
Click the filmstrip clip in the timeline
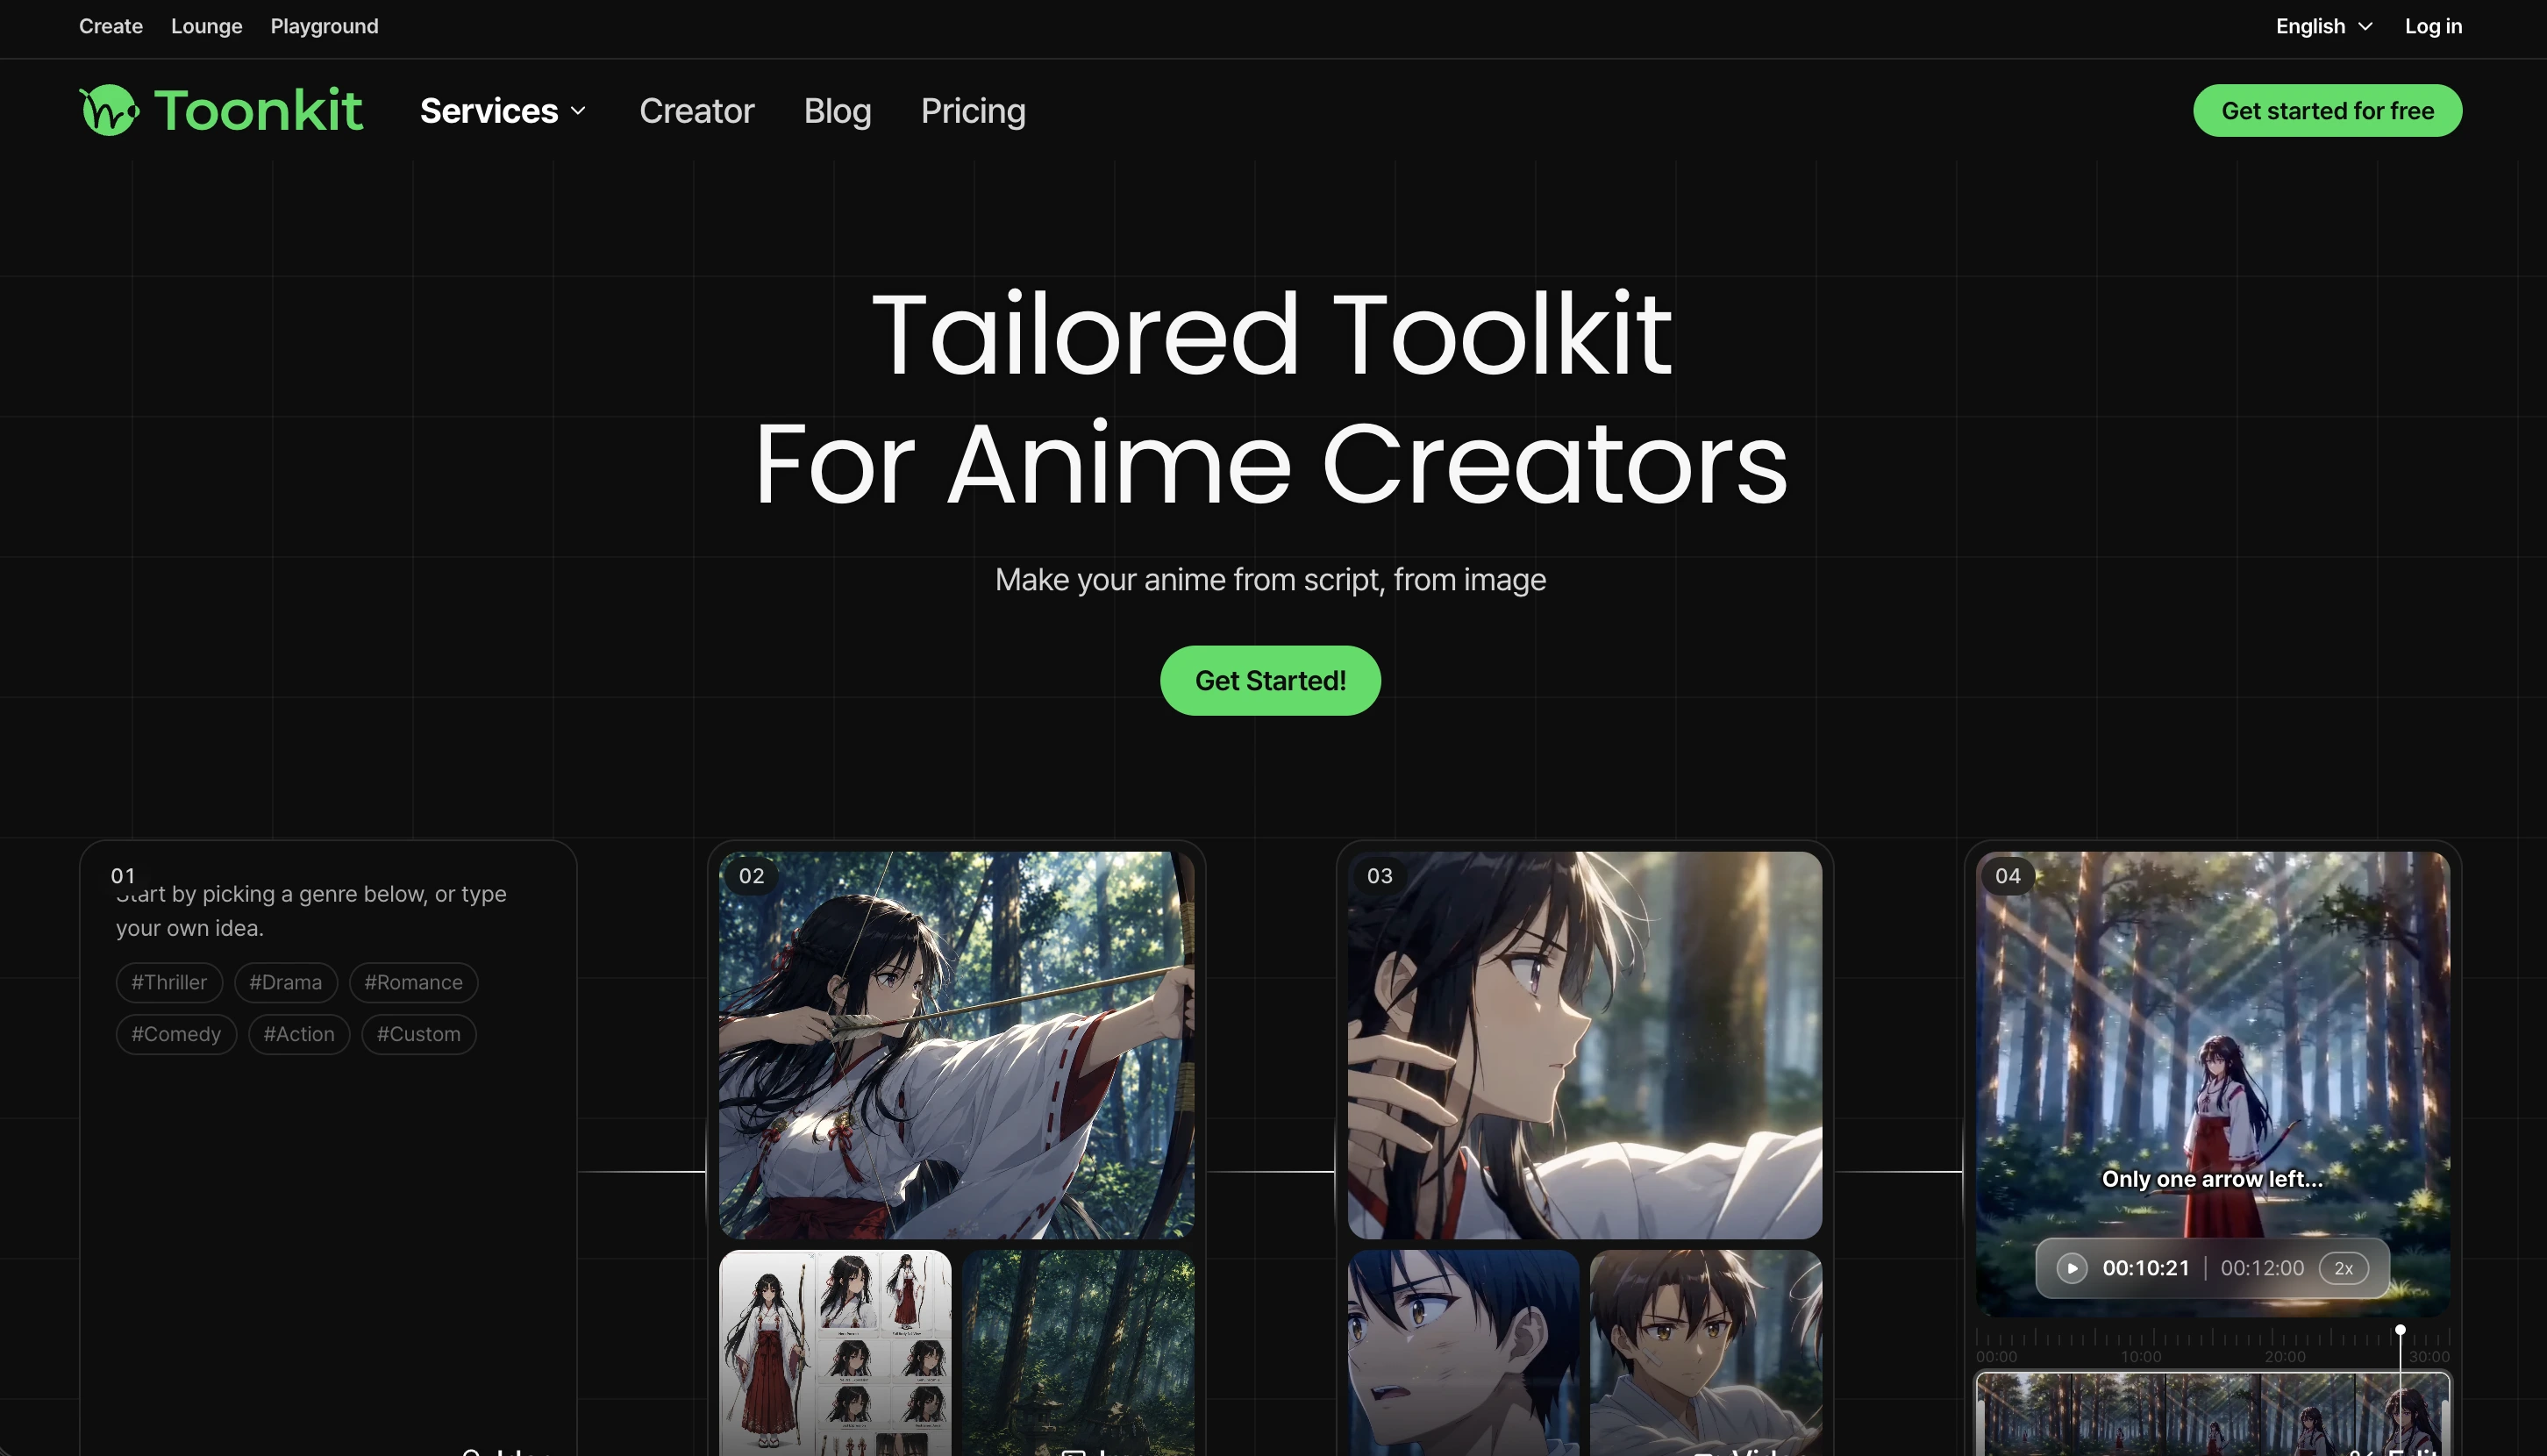[2212, 1414]
